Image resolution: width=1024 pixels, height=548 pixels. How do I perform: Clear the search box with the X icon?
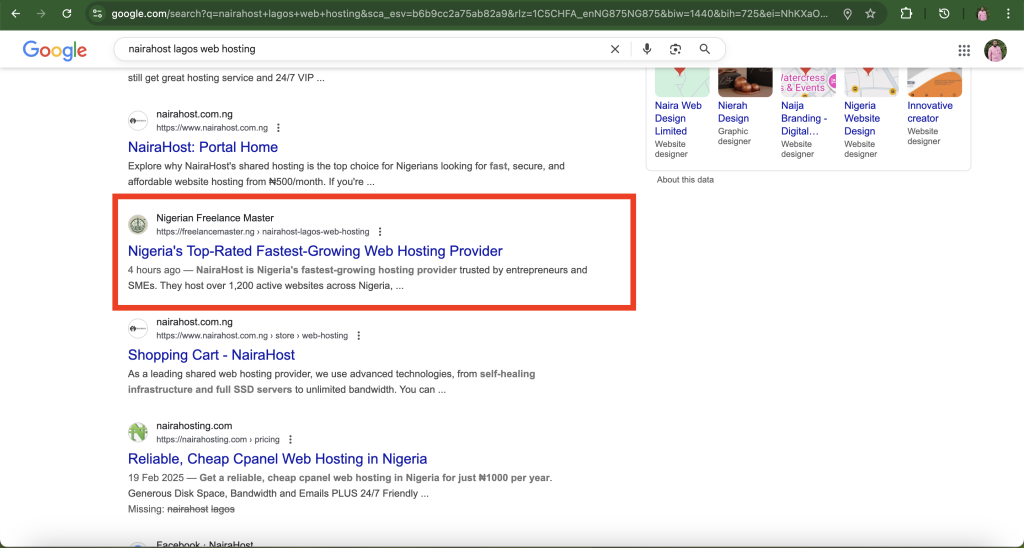click(x=615, y=49)
